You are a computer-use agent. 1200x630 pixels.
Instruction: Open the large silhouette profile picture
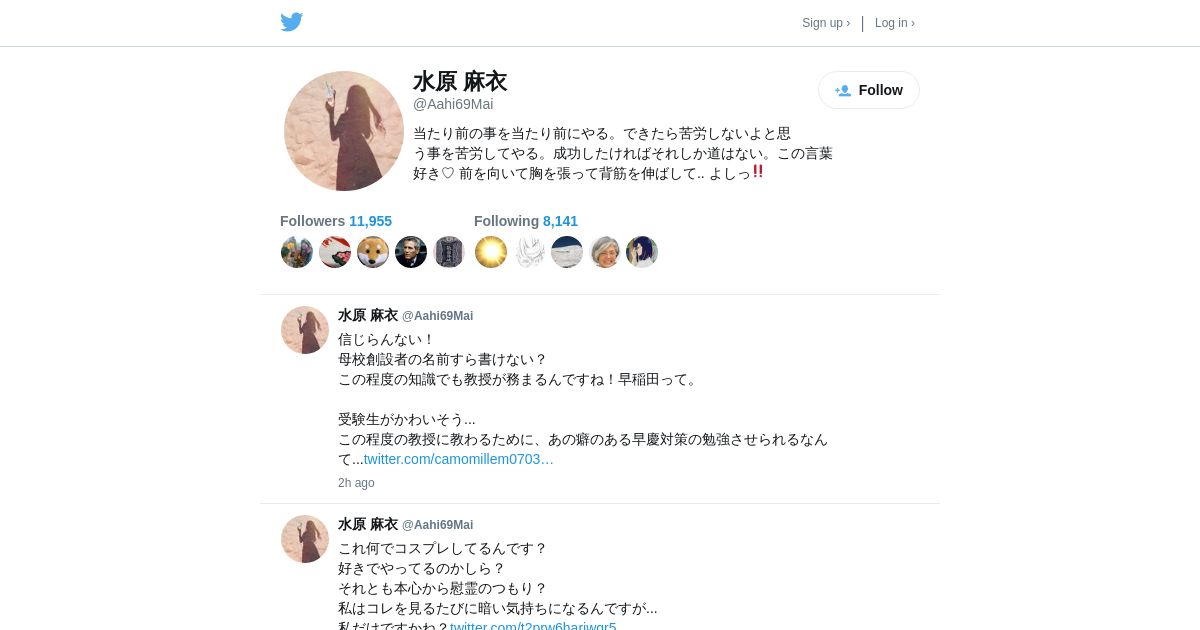(x=344, y=131)
